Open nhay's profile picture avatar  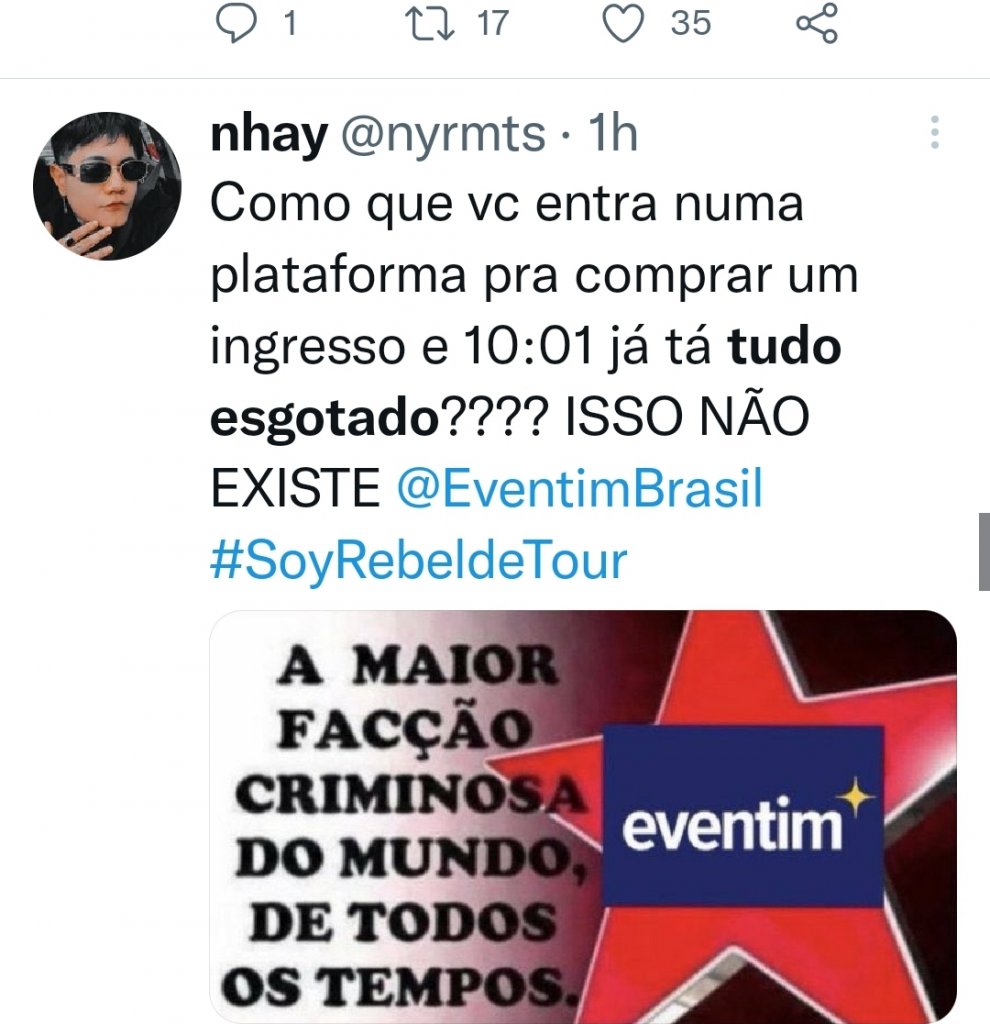coord(107,186)
